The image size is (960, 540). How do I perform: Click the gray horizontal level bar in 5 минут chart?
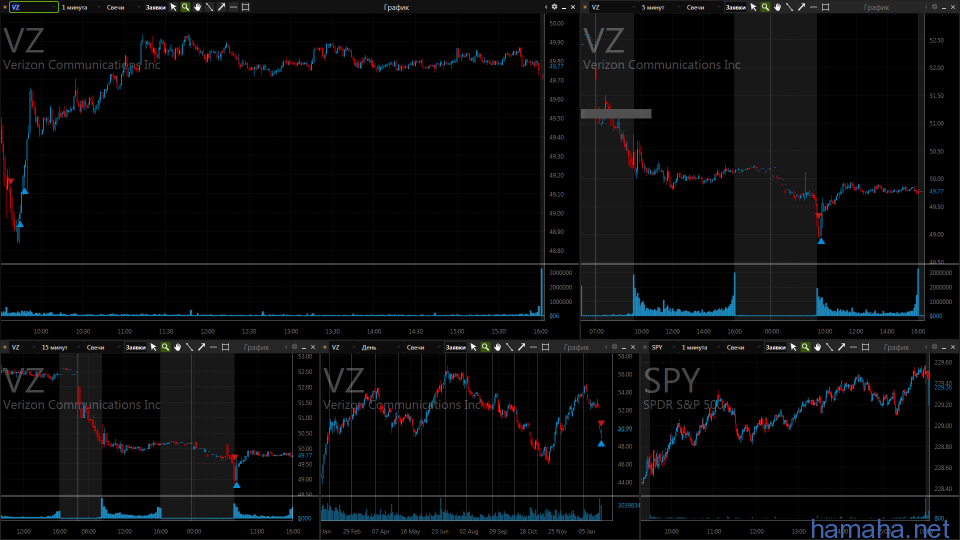coord(616,114)
